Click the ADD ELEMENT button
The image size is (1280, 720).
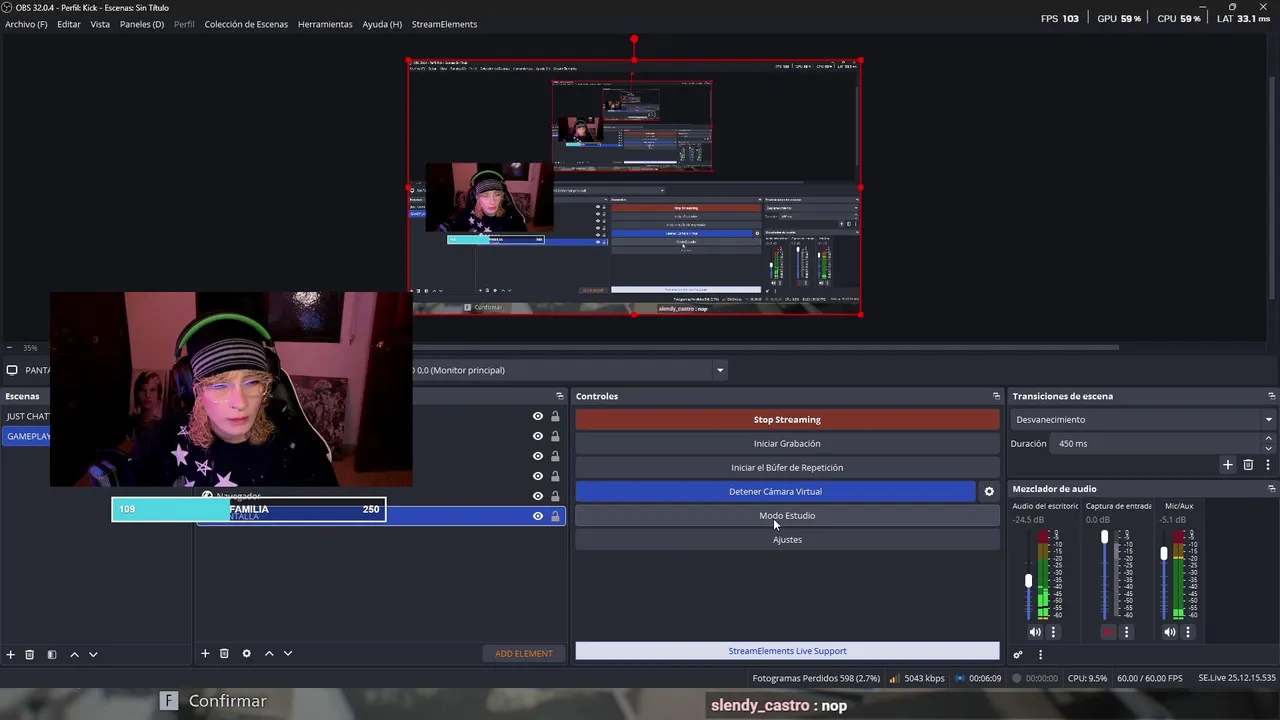[524, 653]
